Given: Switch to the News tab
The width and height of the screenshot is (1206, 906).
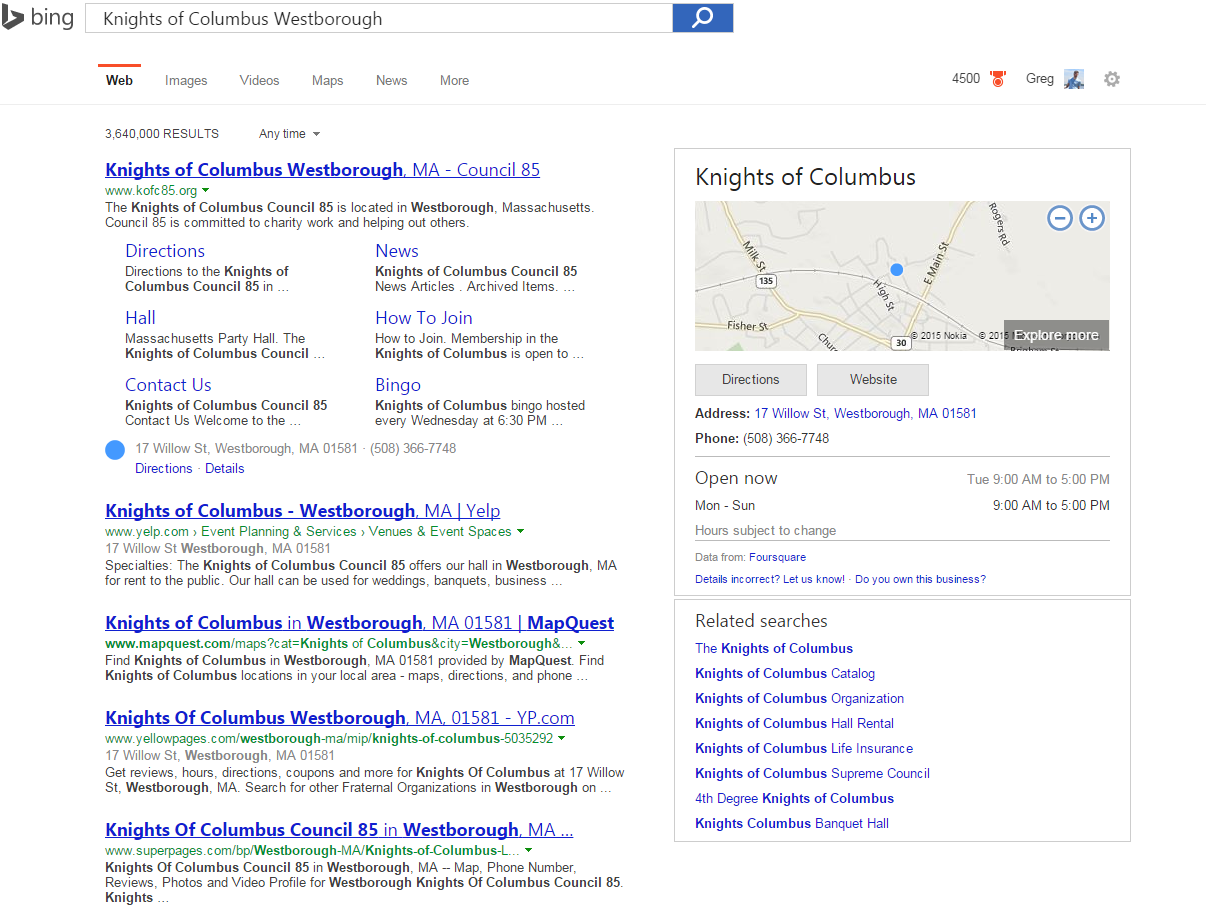Looking at the screenshot, I should [391, 80].
